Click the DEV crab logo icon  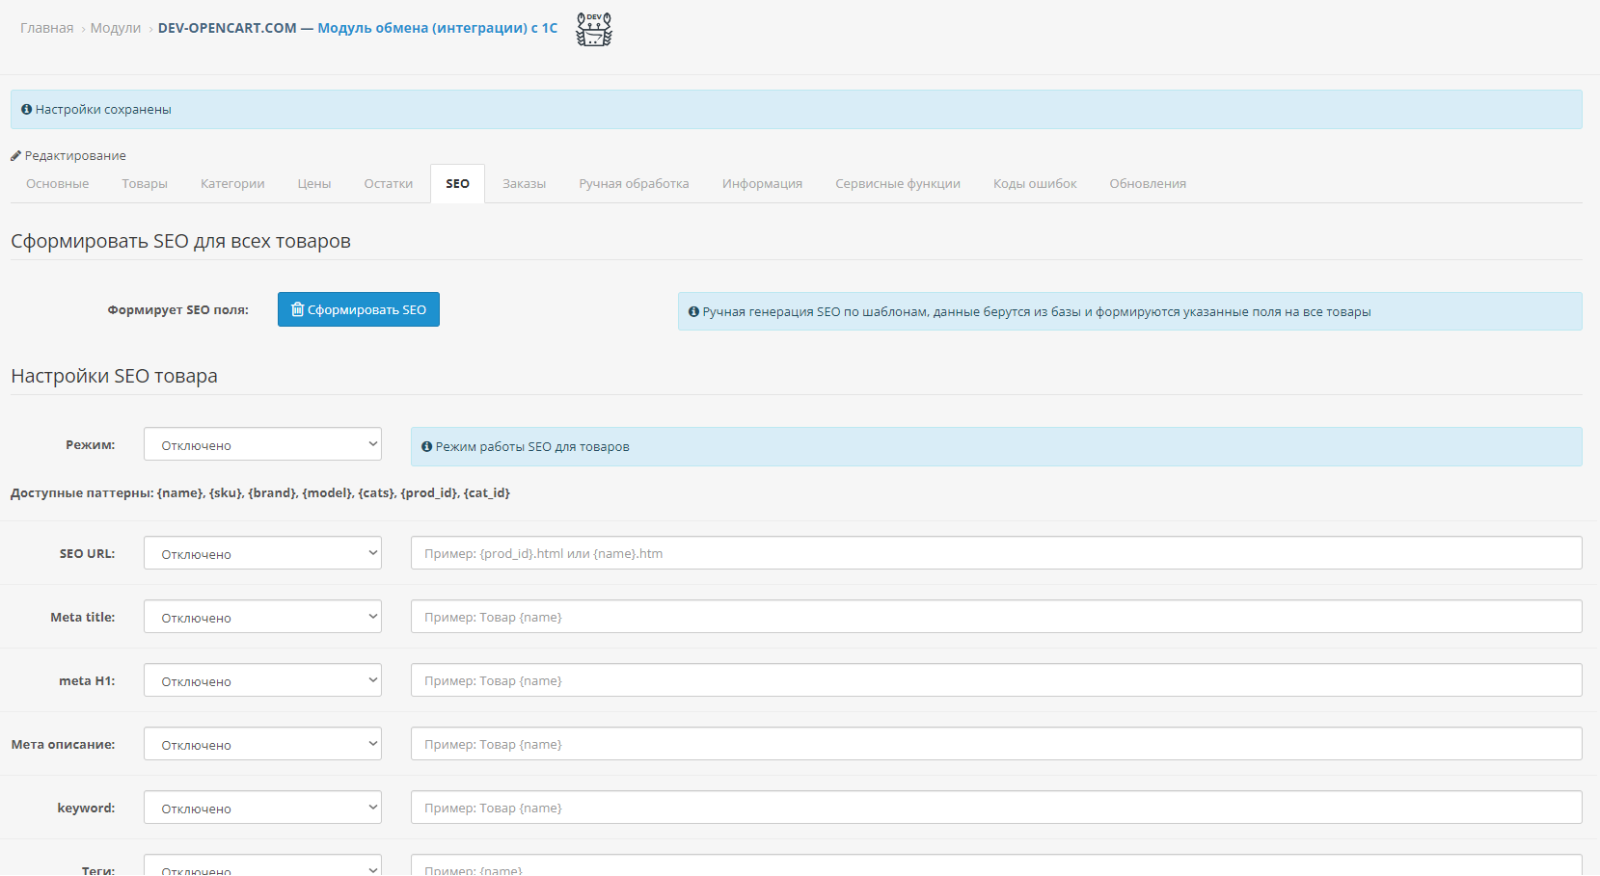pos(594,29)
